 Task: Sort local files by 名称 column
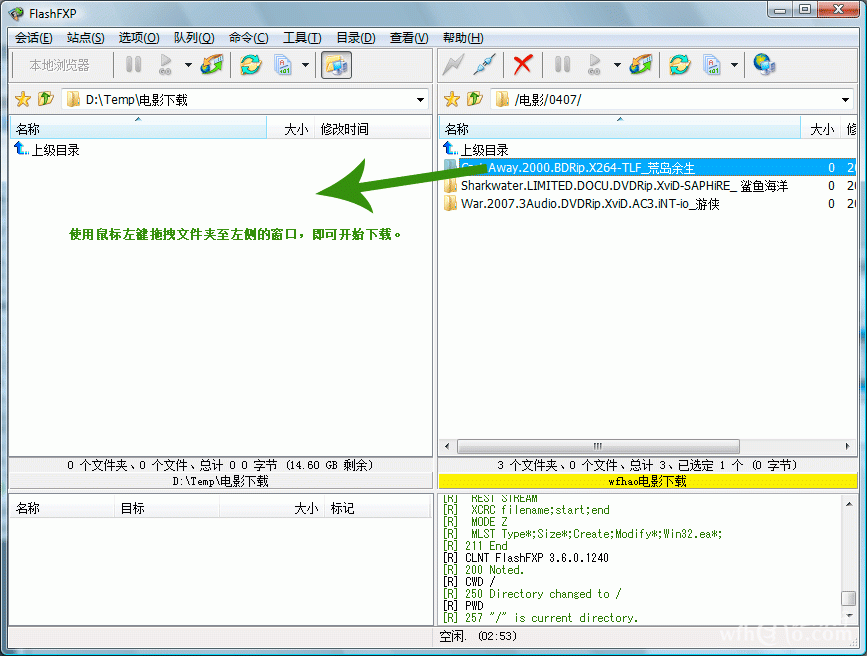click(138, 128)
